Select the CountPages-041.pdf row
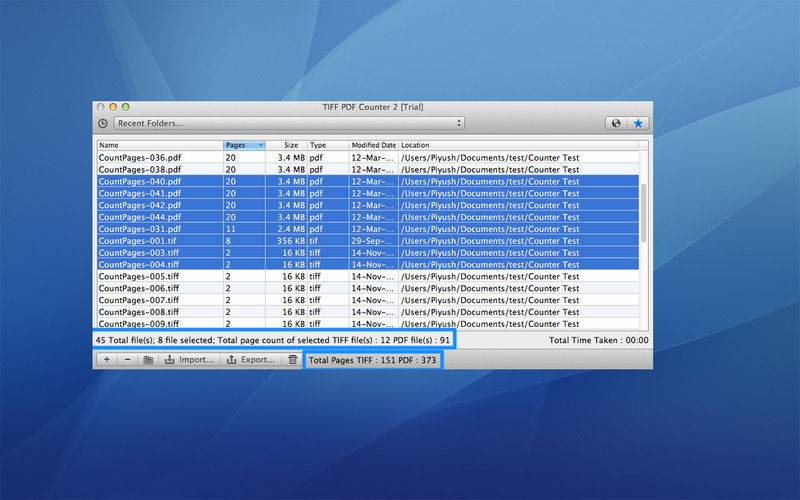This screenshot has height=500, width=800. [368, 193]
